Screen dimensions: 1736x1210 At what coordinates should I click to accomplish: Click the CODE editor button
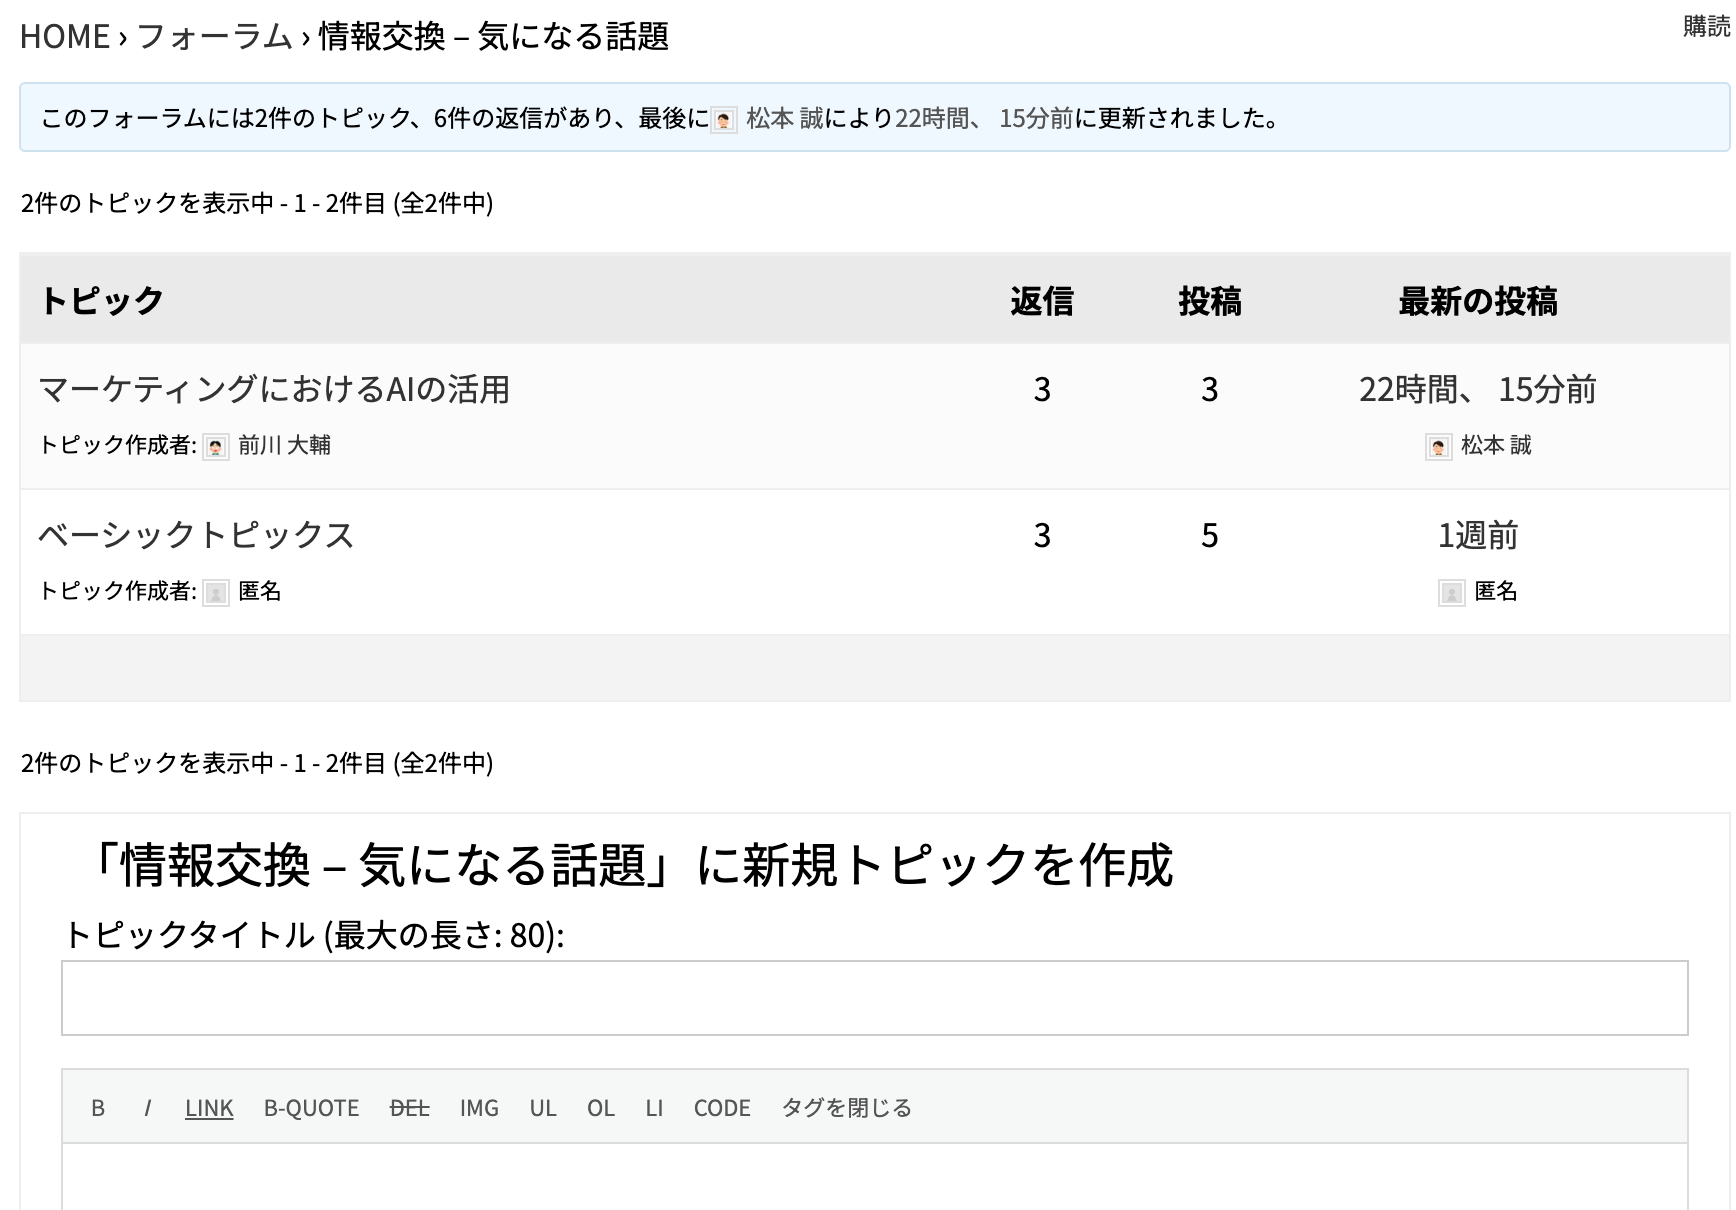722,1108
